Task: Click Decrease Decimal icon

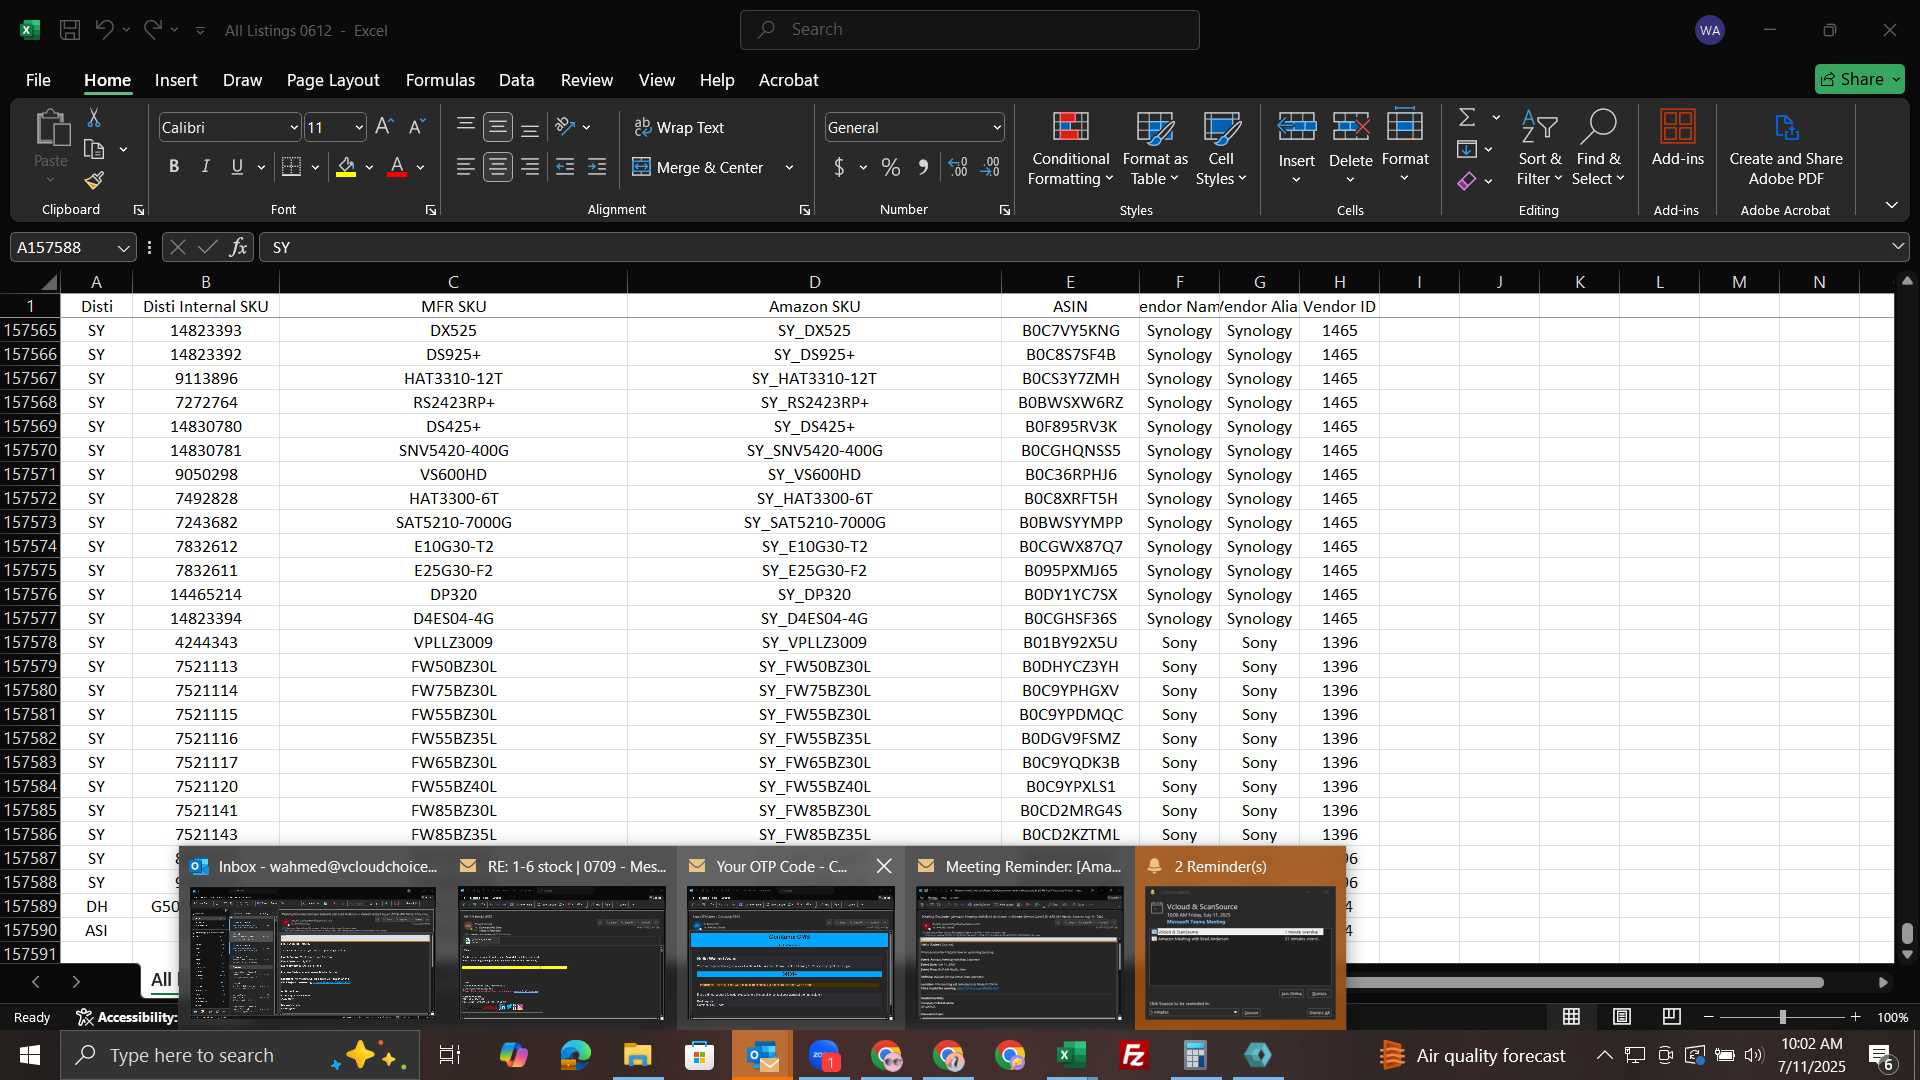Action: tap(990, 167)
